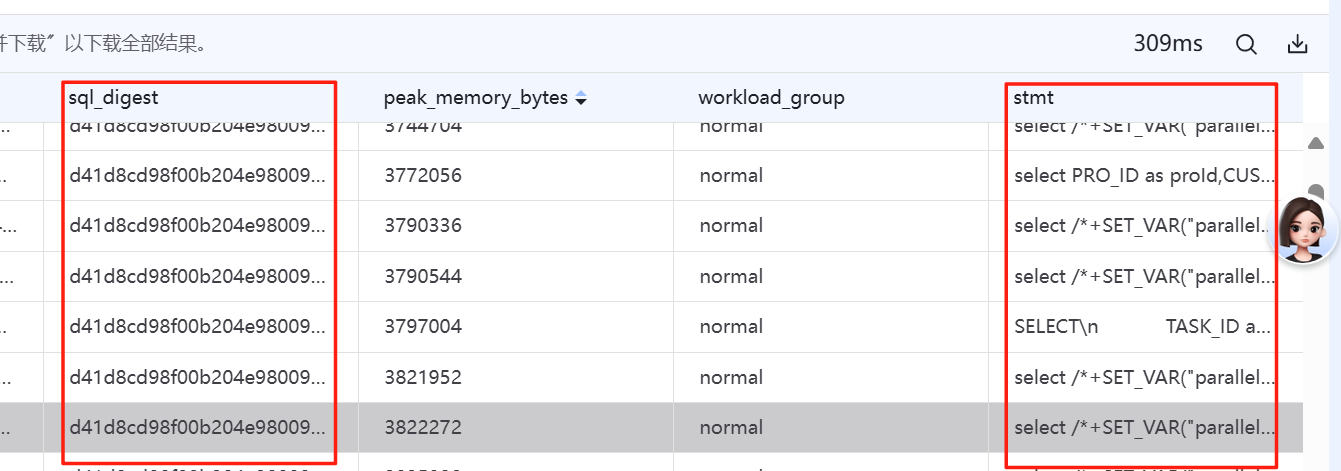Open search in the query results
Screen dimensions: 1341x471
[x=1246, y=44]
